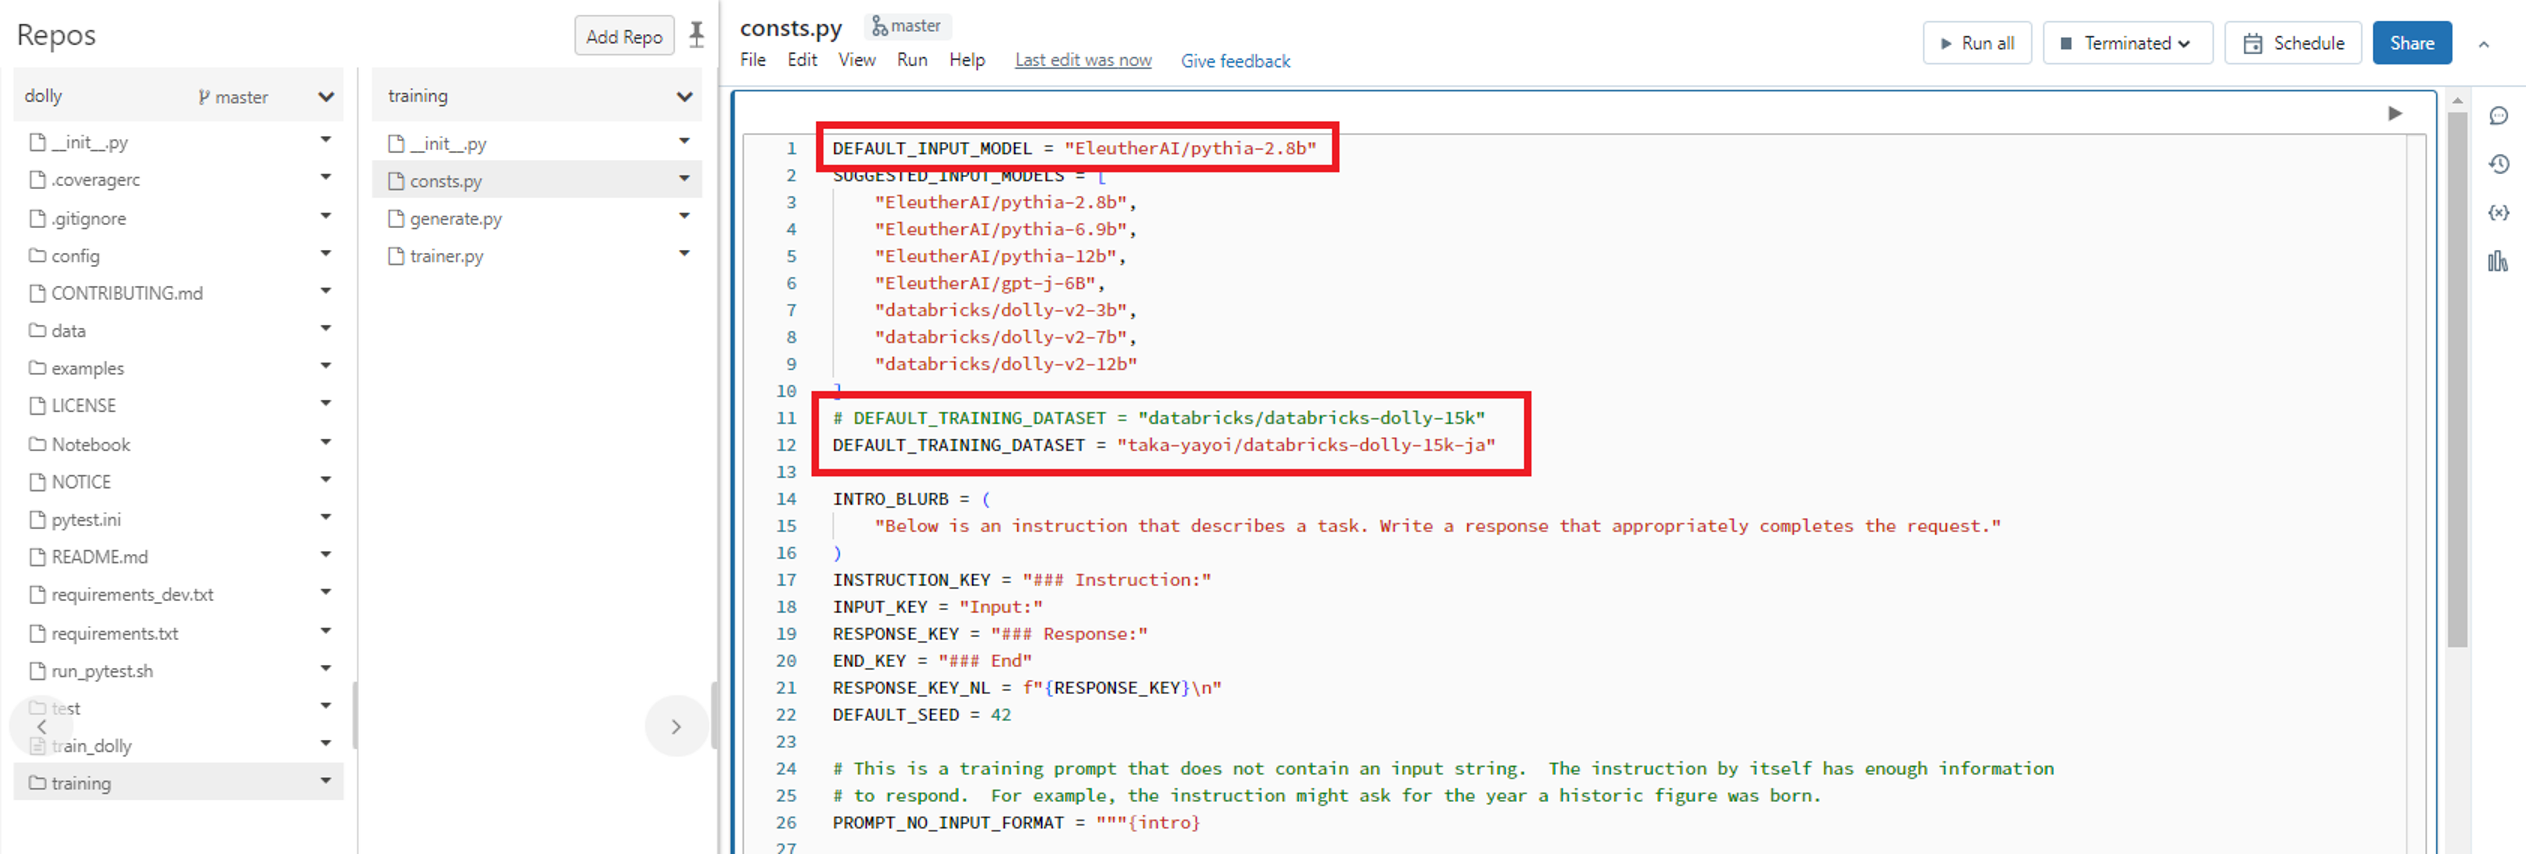Click the pin icon next to Add Repo
This screenshot has width=2526, height=854.
pyautogui.click(x=697, y=35)
